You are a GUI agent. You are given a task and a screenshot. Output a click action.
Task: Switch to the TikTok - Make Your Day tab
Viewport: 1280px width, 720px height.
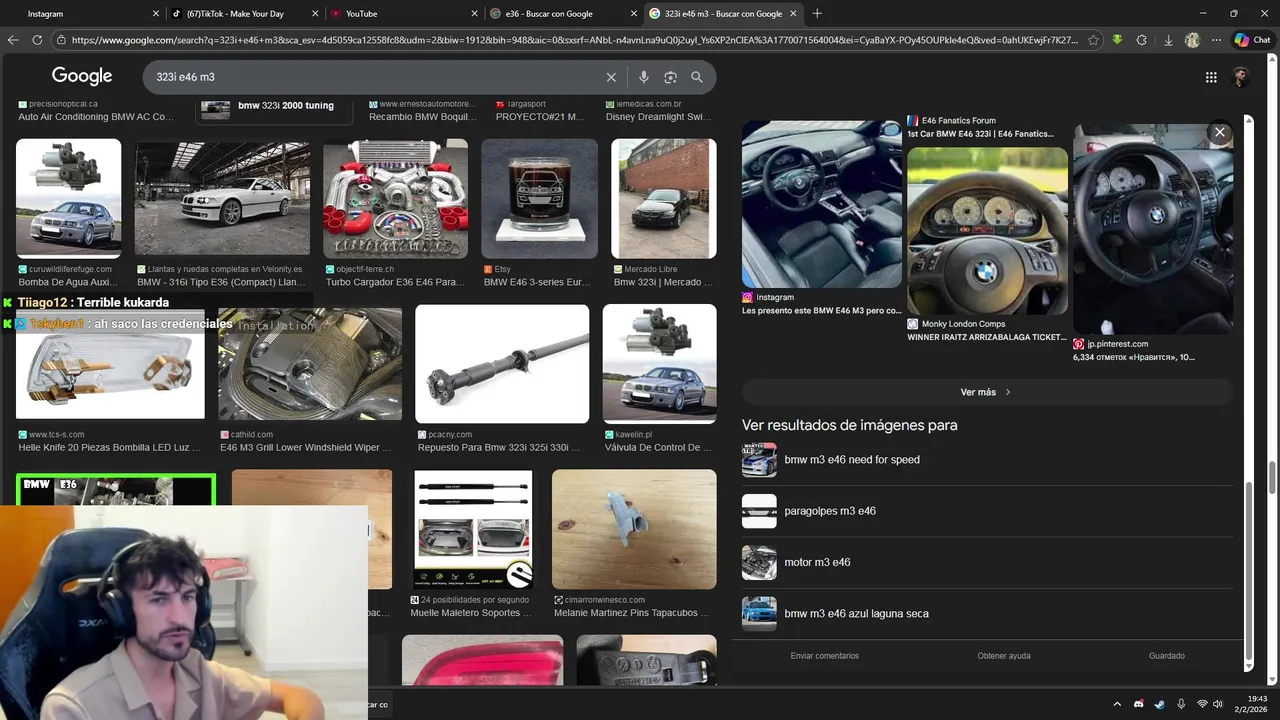tap(244, 14)
